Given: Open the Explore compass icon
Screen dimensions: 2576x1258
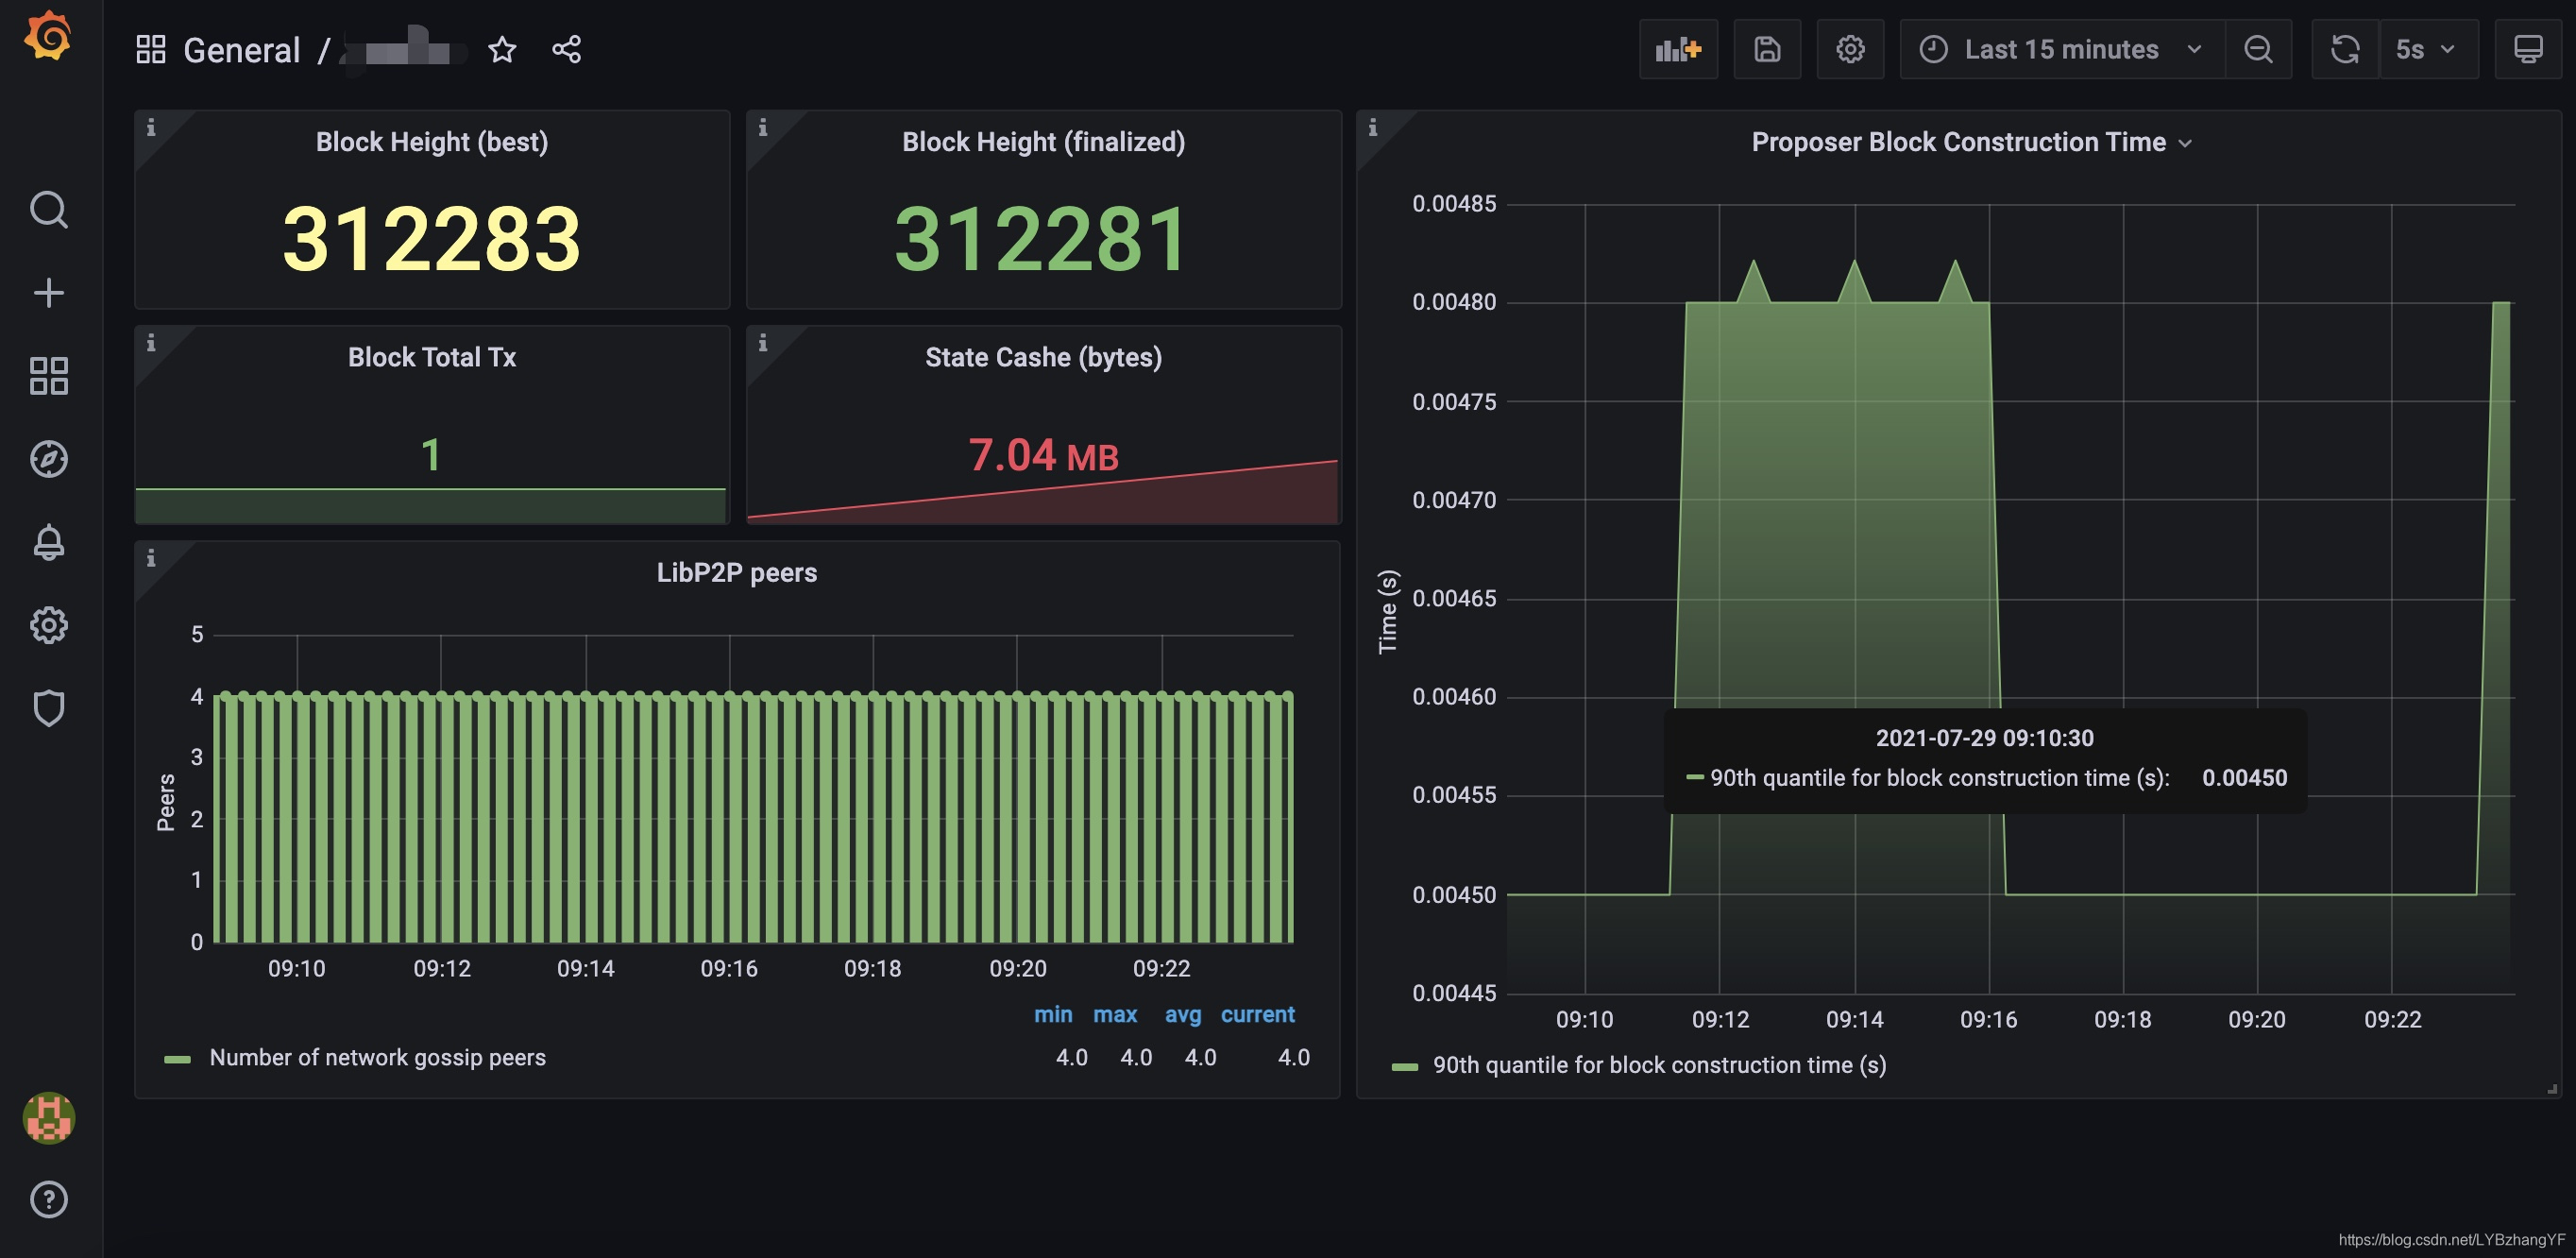Looking at the screenshot, I should 48,459.
